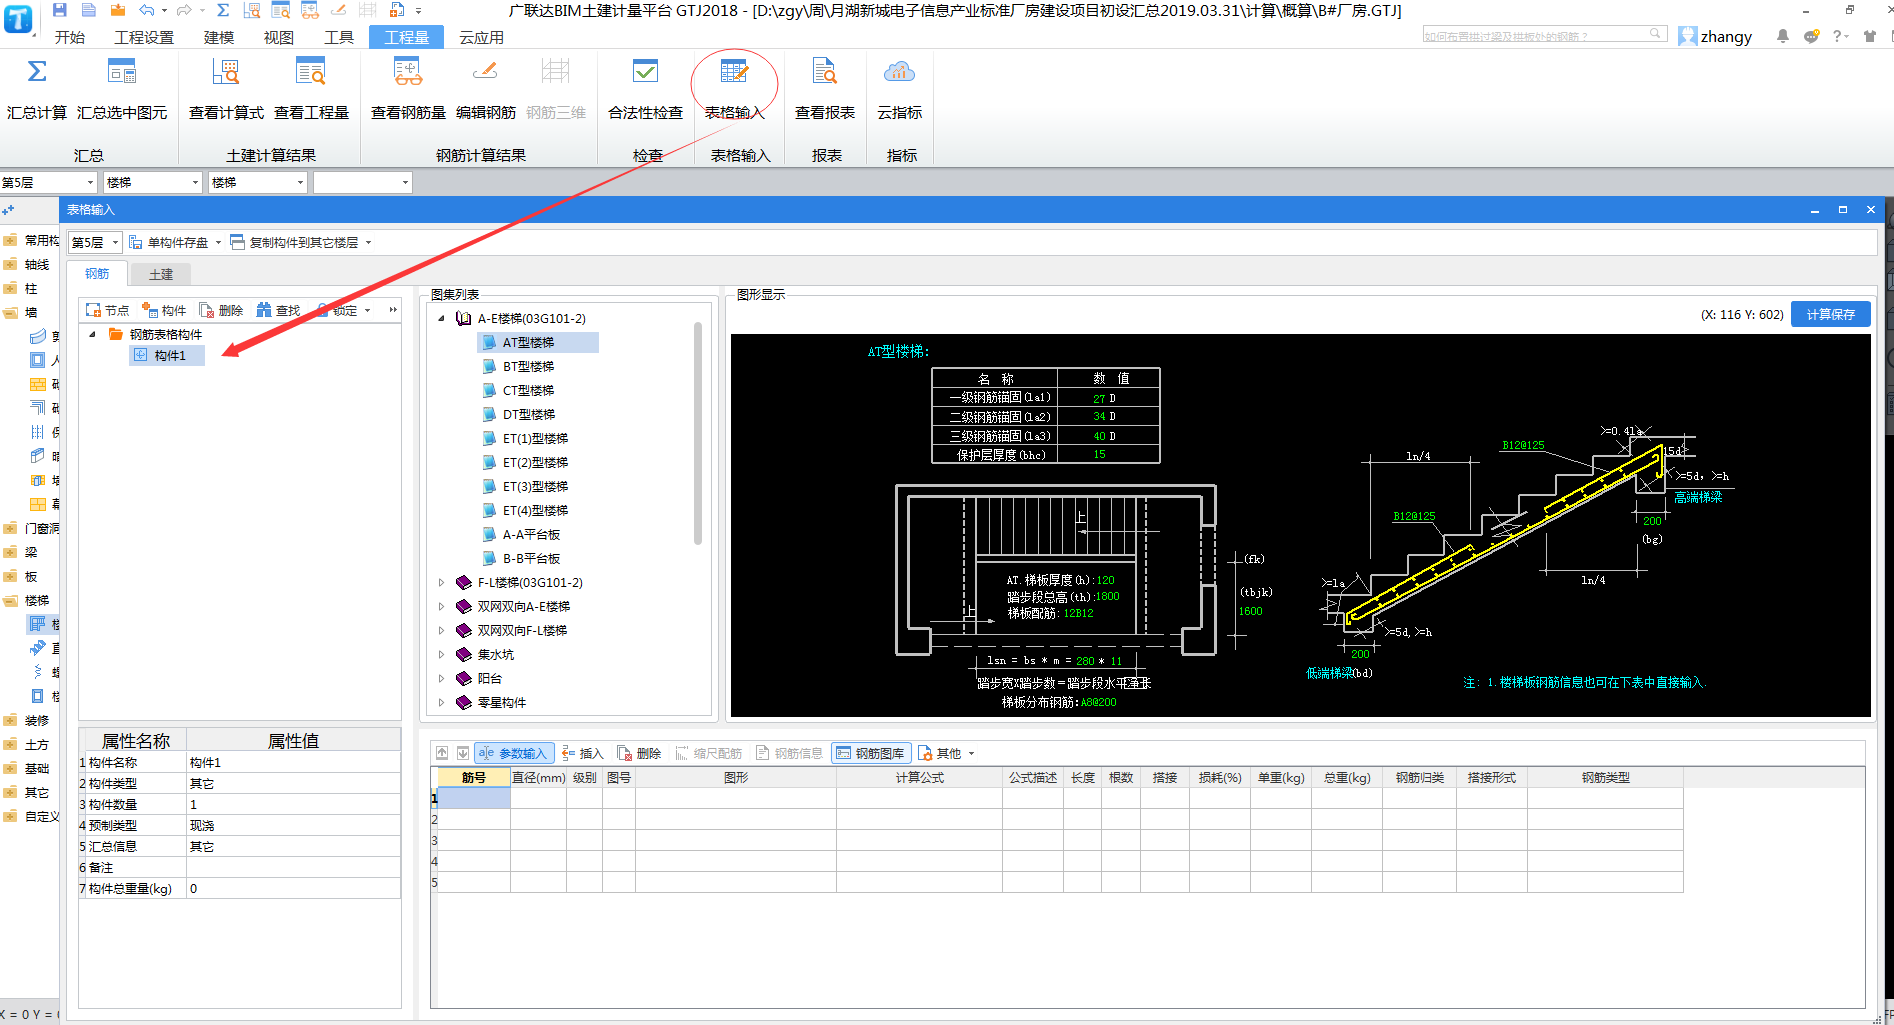The image size is (1894, 1025).
Task: Select ET(1)型楼梯 in the atlas list
Action: pos(535,438)
